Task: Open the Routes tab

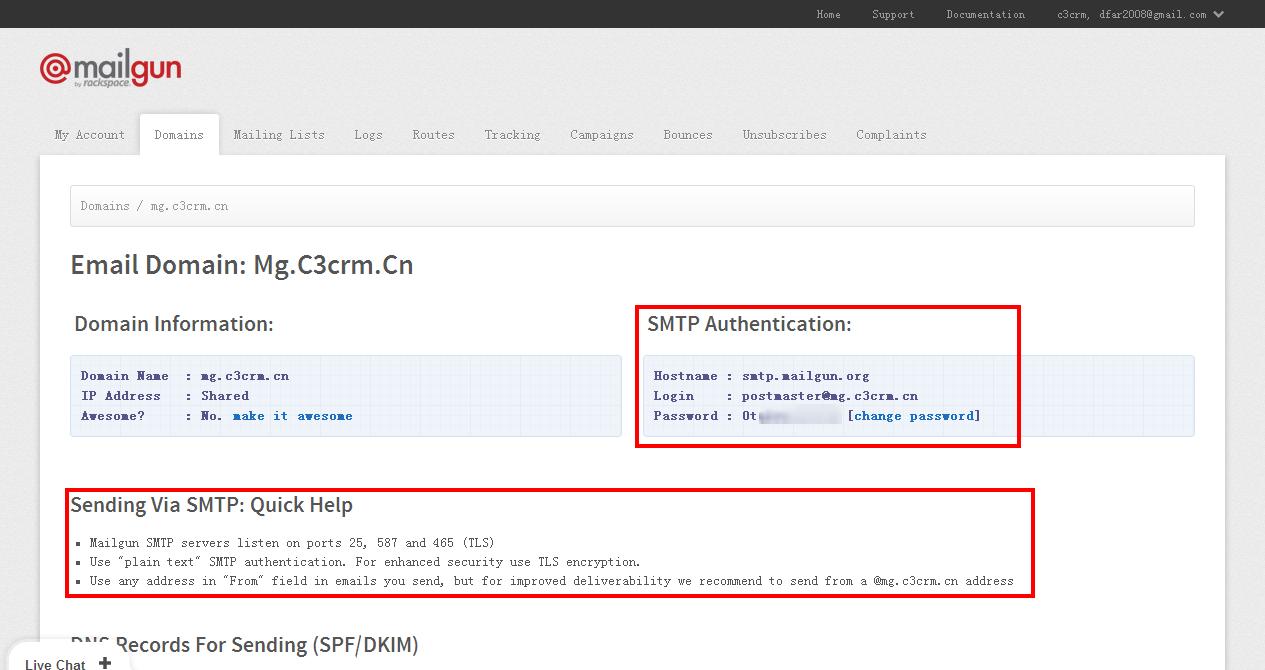Action: [433, 135]
